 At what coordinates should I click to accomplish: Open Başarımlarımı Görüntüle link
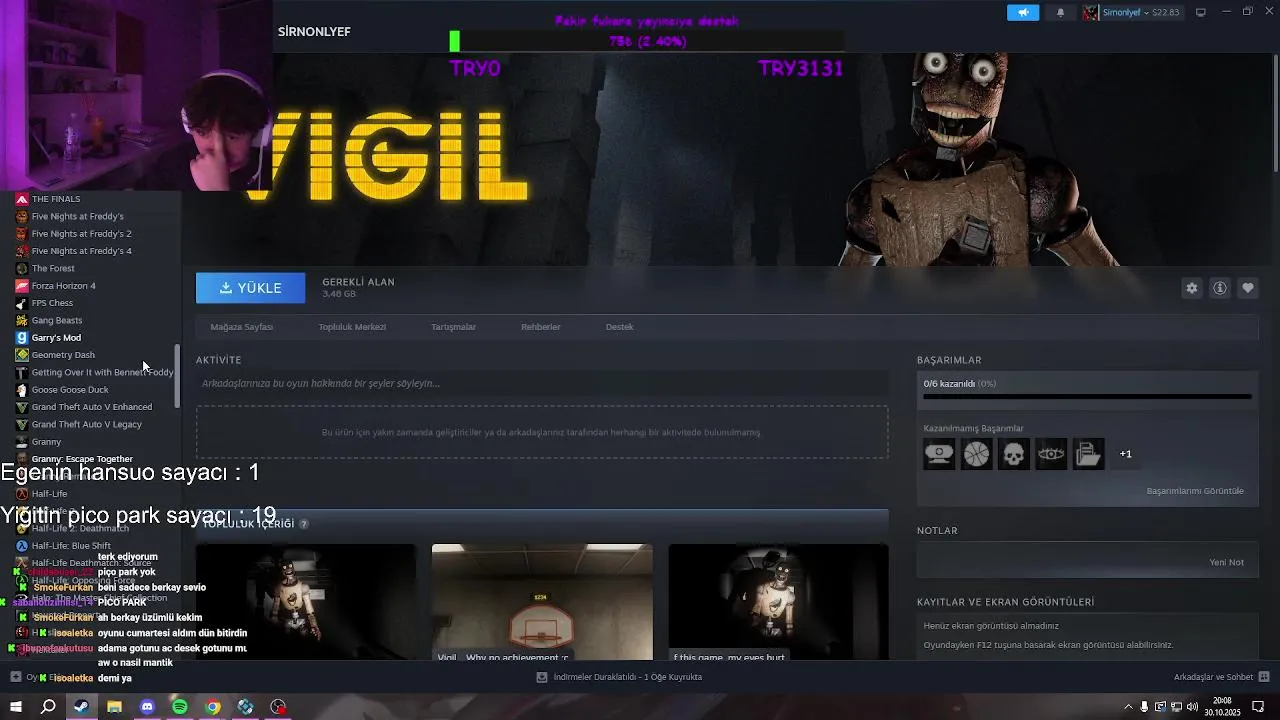(x=1195, y=491)
